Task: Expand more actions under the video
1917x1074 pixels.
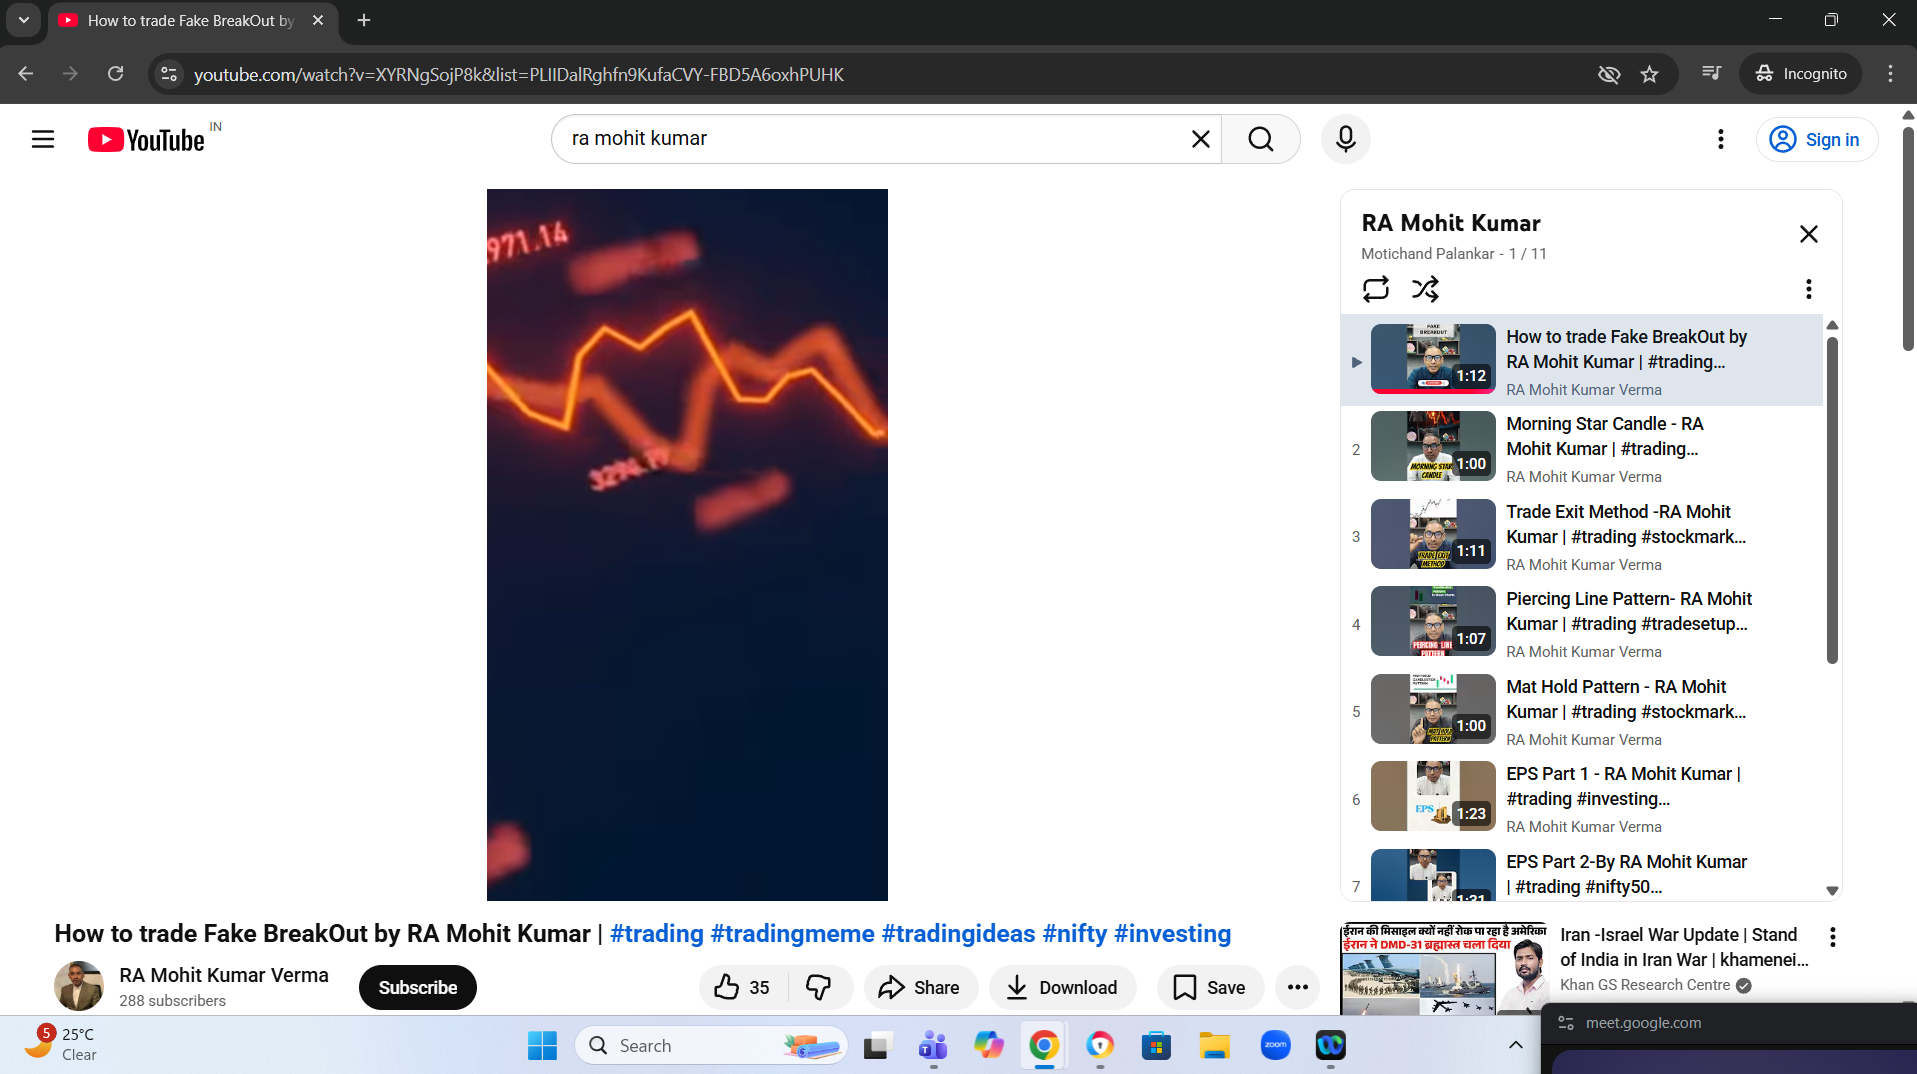Action: [x=1298, y=987]
